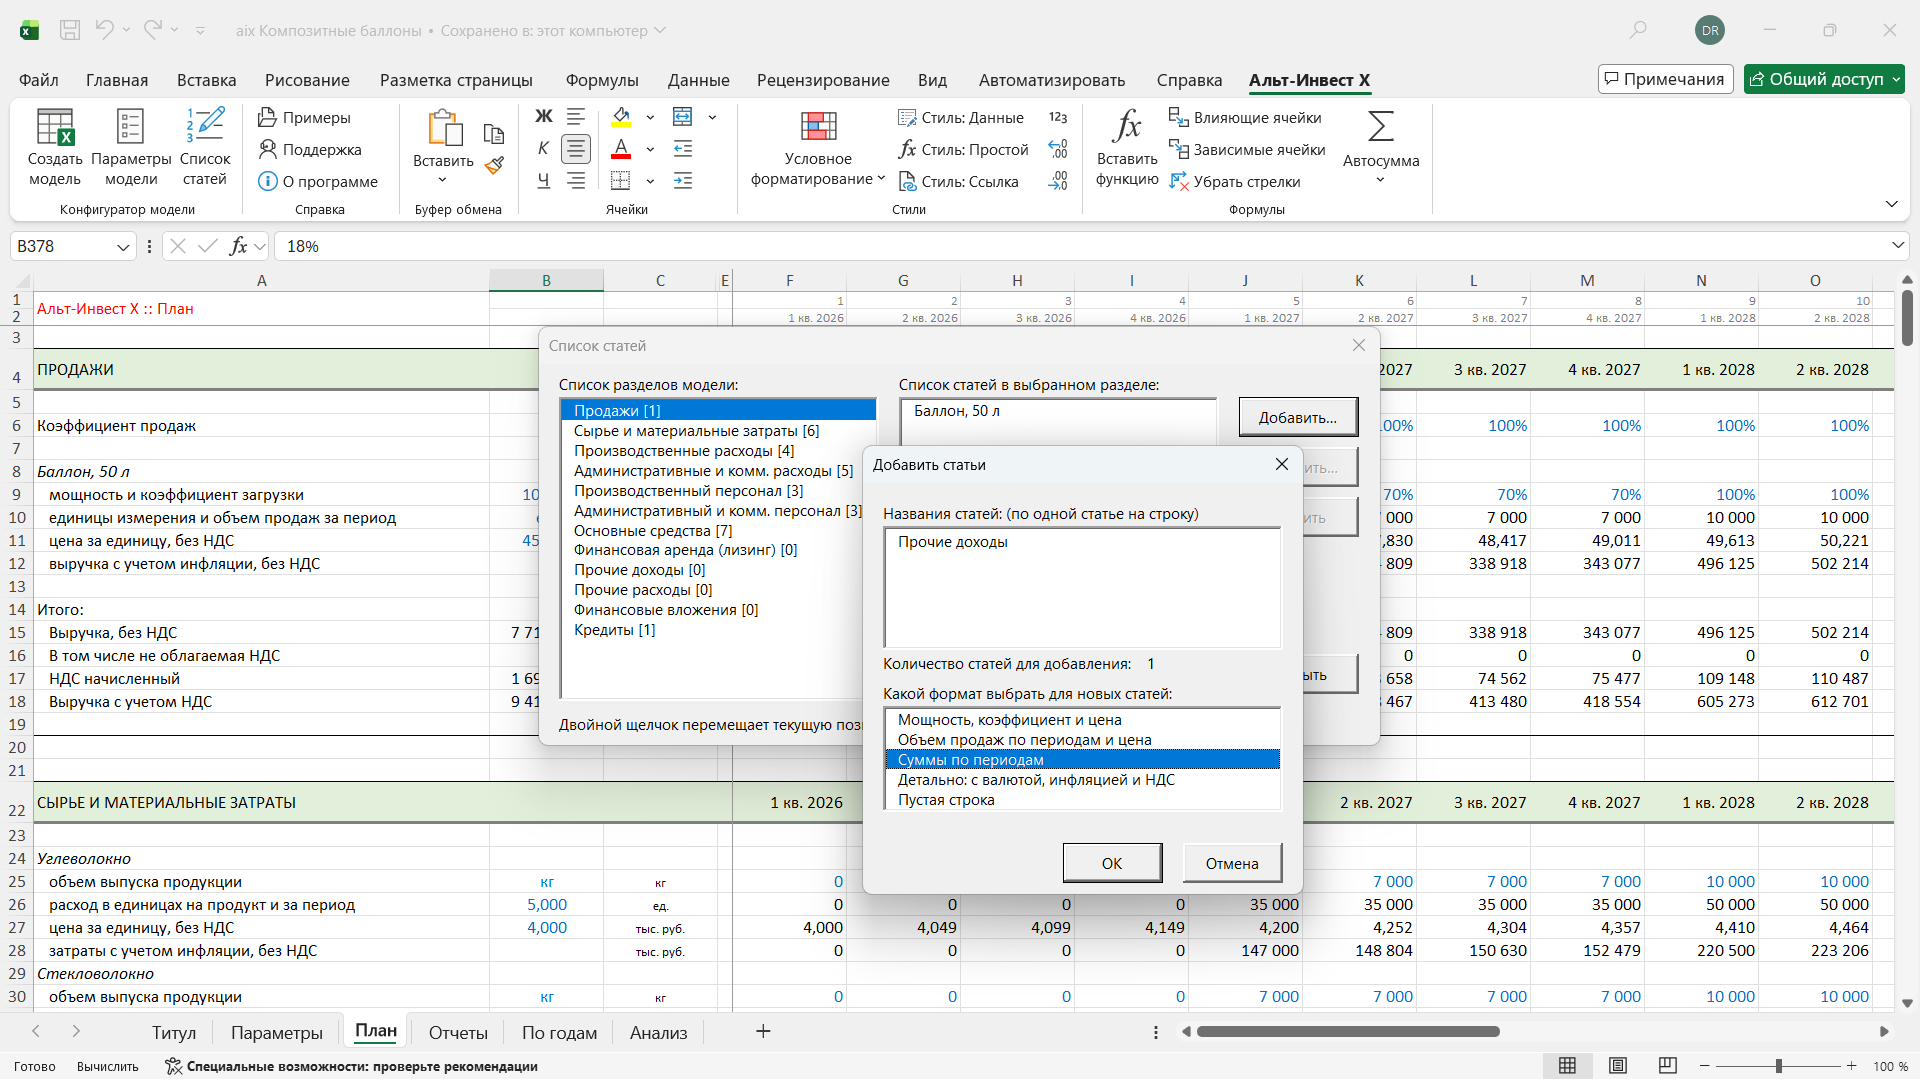Click the Отмена button
The width and height of the screenshot is (1920, 1080).
tap(1231, 863)
